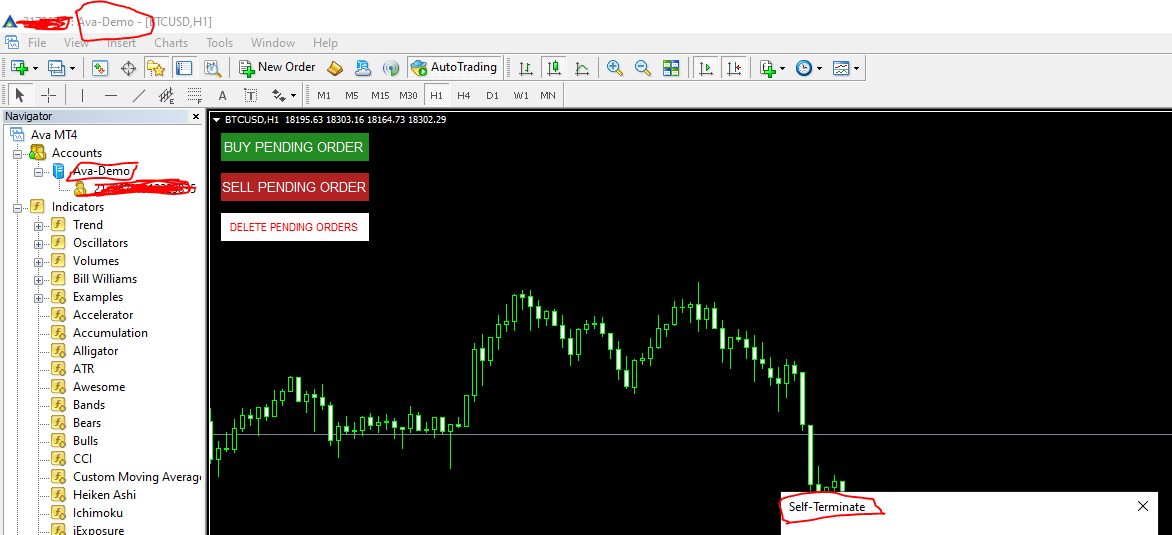Click the SELL PENDING ORDER button
This screenshot has height=535, width=1172.
coord(294,187)
